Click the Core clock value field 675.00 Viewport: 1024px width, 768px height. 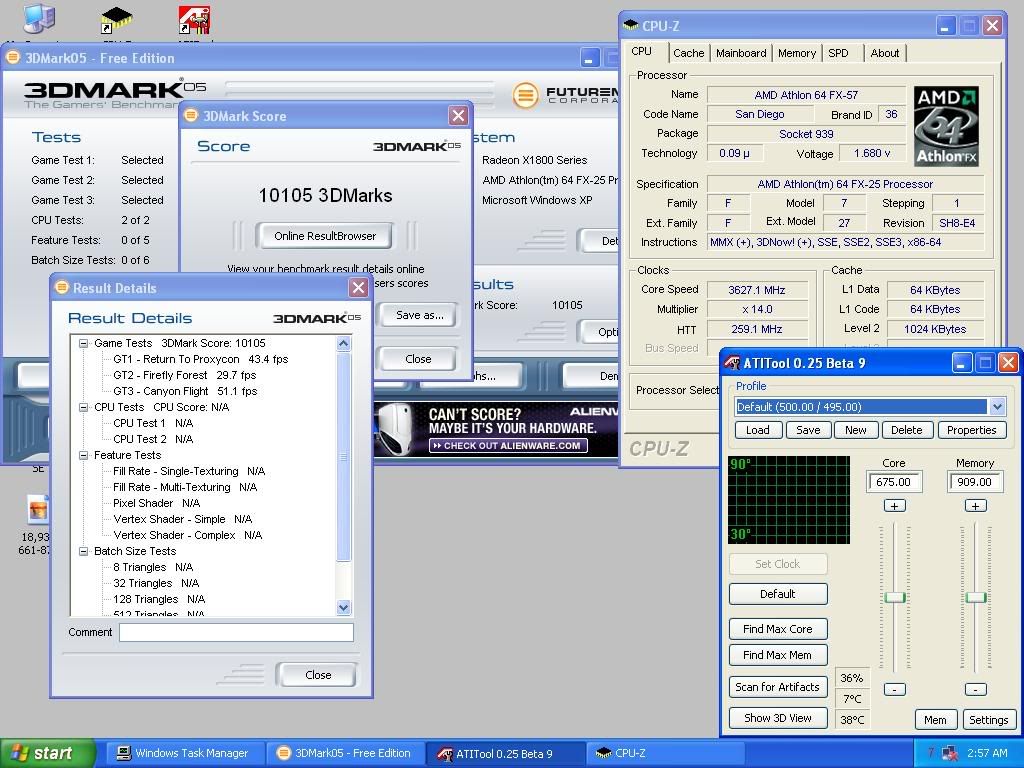(x=893, y=482)
